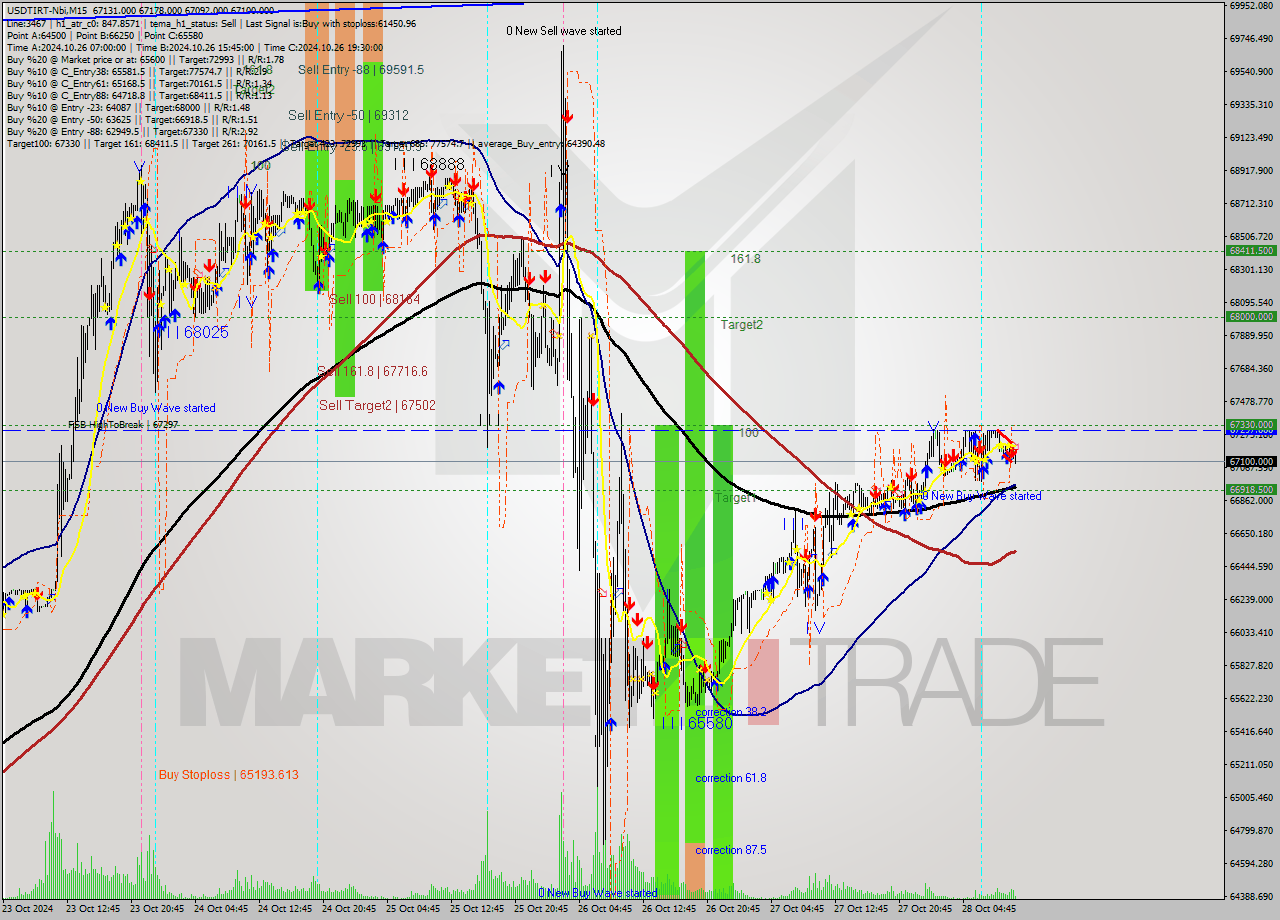This screenshot has width=1280, height=920.
Task: Select the green '161.8' Fibonacci label
Action: click(x=745, y=258)
